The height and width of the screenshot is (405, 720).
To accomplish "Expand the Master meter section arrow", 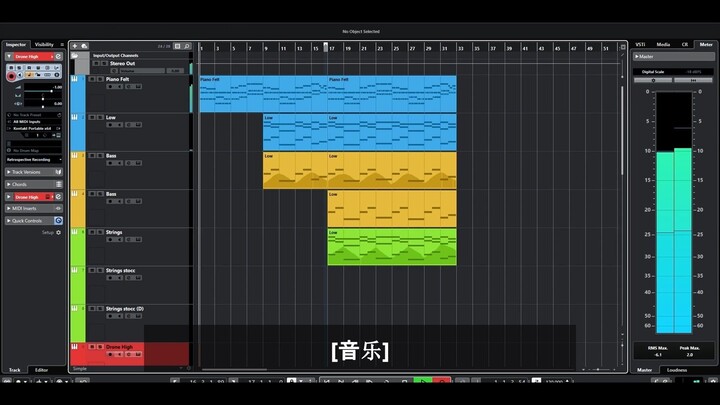I will pyautogui.click(x=636, y=56).
